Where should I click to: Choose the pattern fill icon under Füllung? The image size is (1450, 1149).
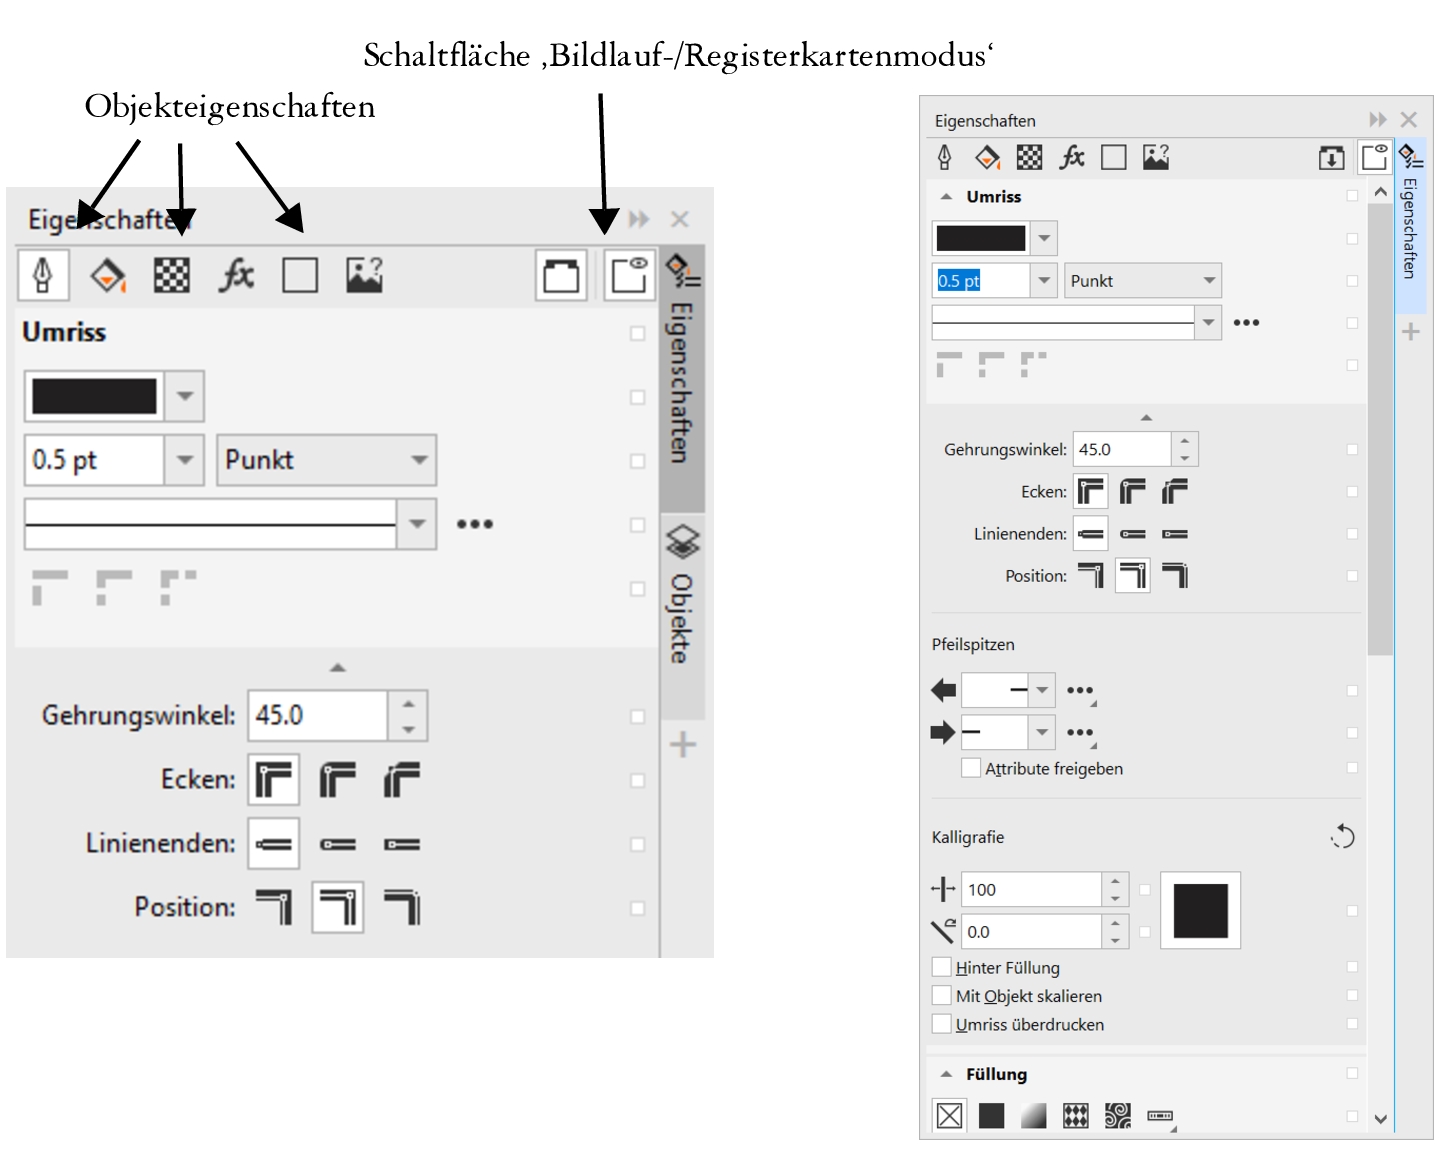coord(1075,1115)
